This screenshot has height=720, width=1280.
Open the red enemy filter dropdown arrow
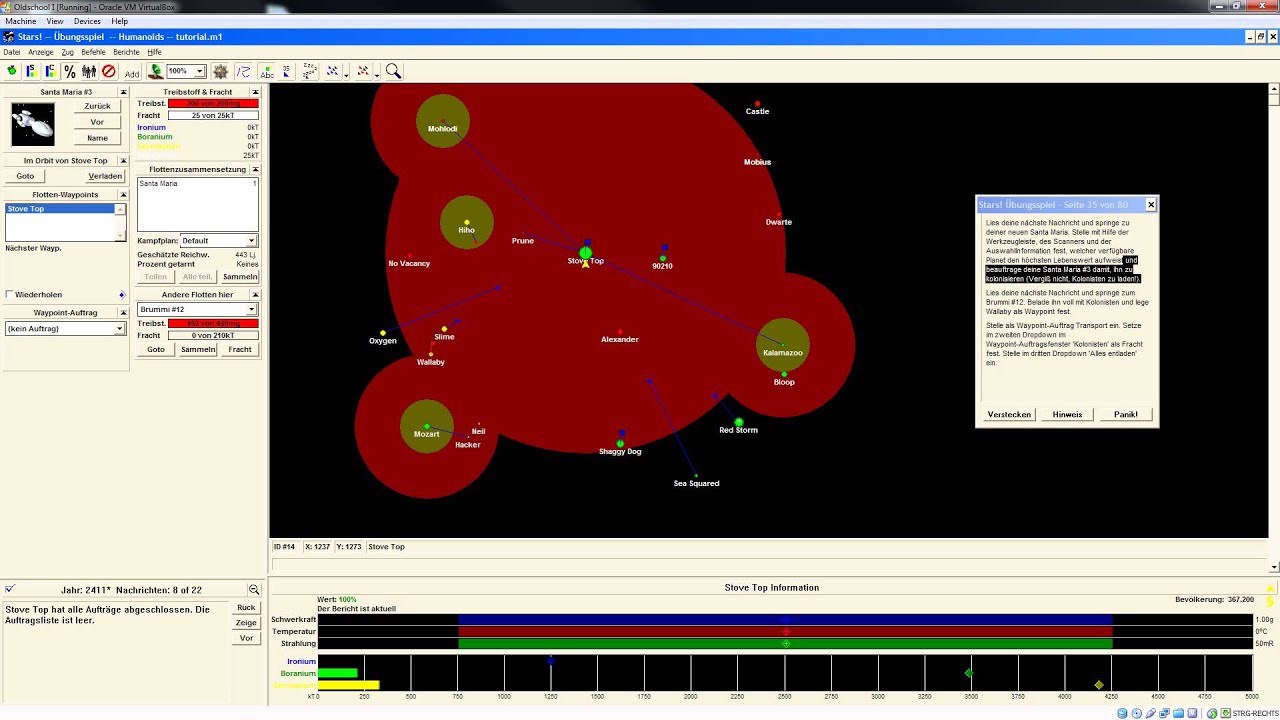pyautogui.click(x=376, y=73)
